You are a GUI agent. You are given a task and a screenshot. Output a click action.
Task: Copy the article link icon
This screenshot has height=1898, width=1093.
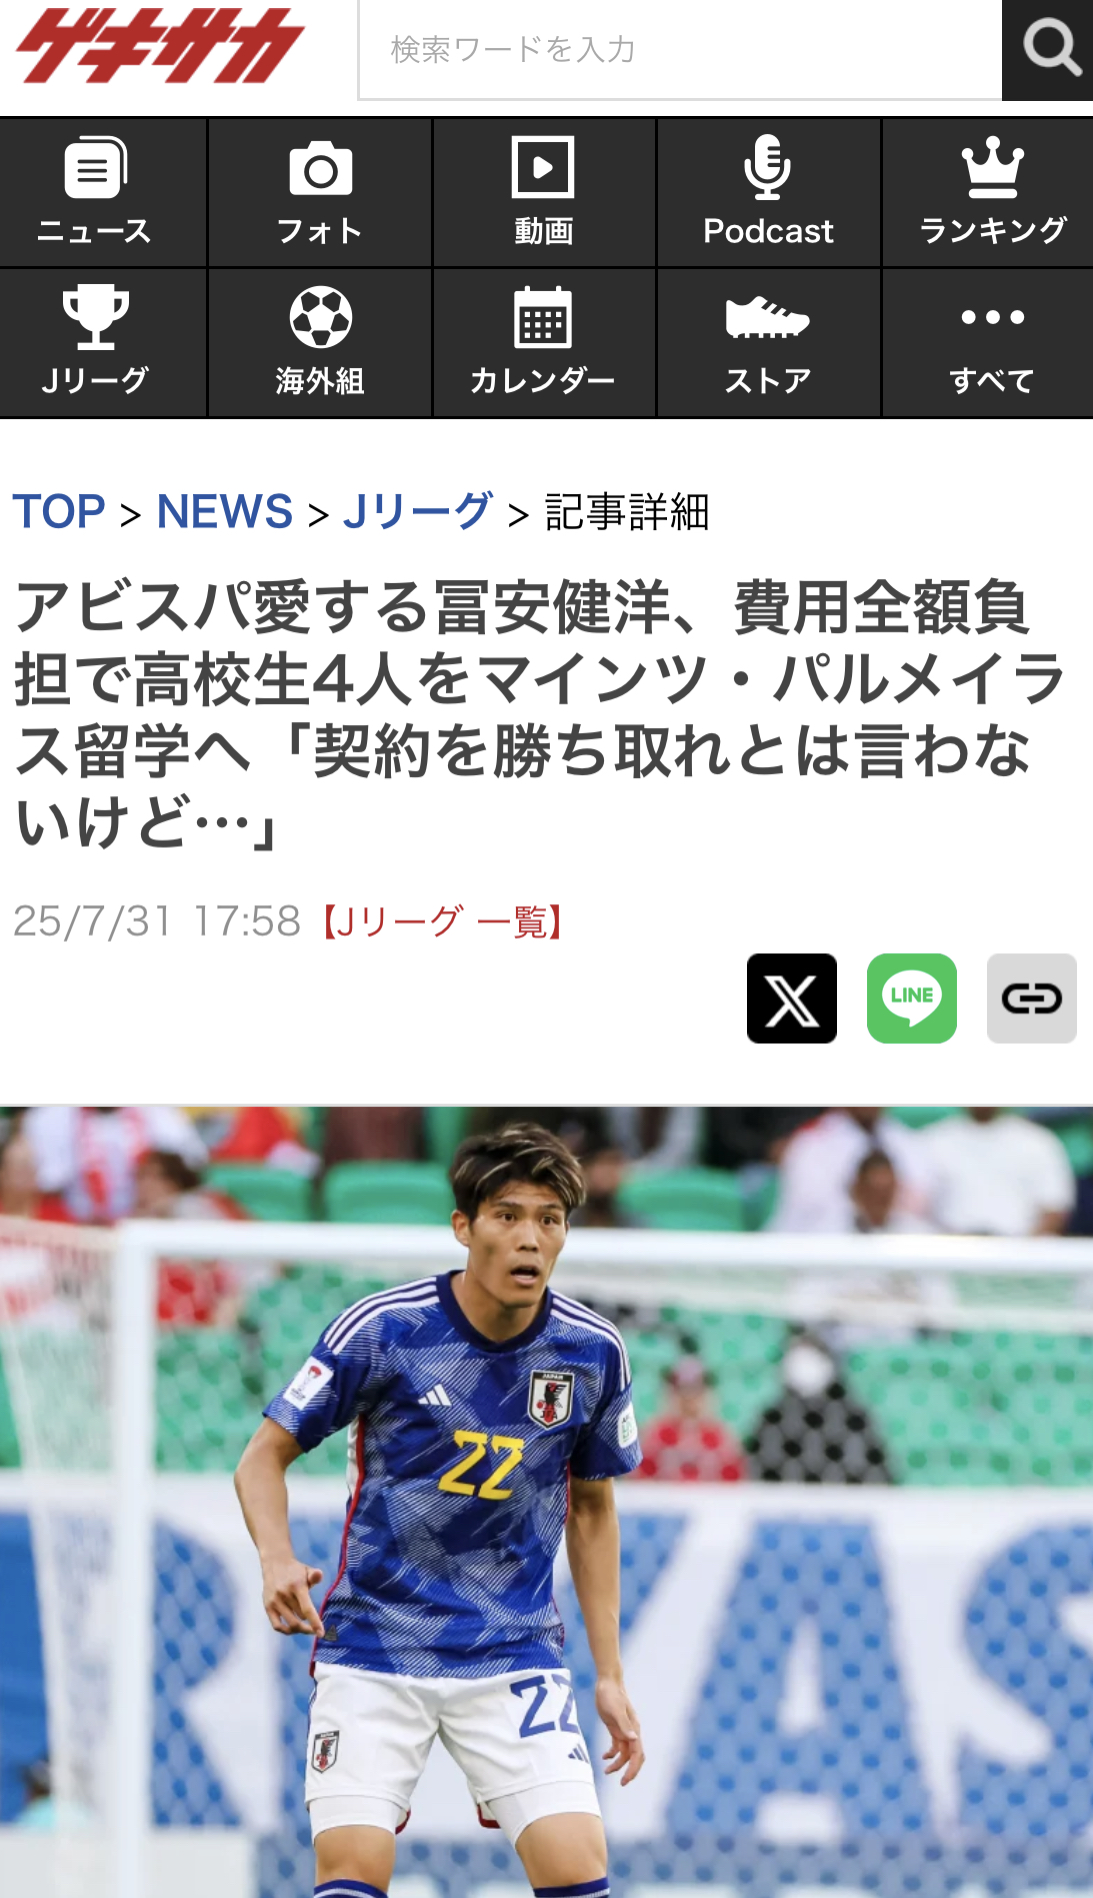(1032, 998)
